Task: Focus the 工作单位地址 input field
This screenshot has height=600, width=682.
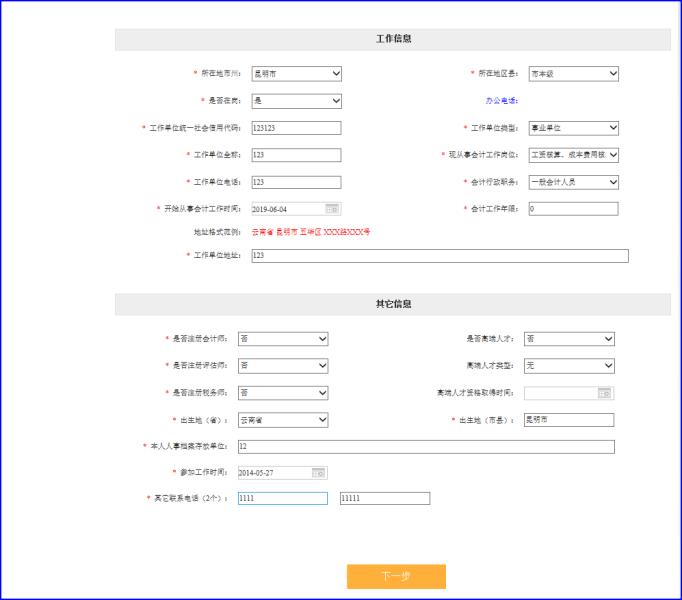Action: point(439,256)
